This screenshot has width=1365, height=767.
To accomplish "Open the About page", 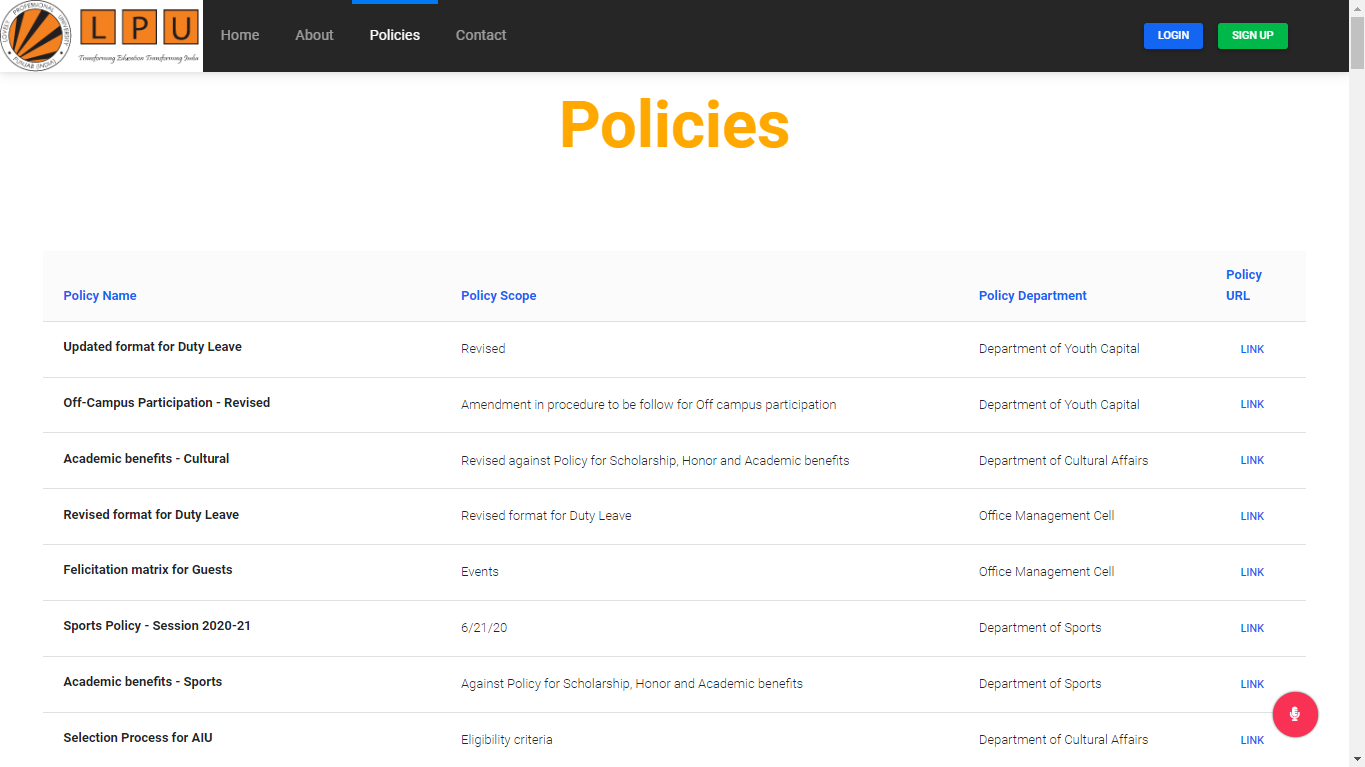I will (314, 35).
